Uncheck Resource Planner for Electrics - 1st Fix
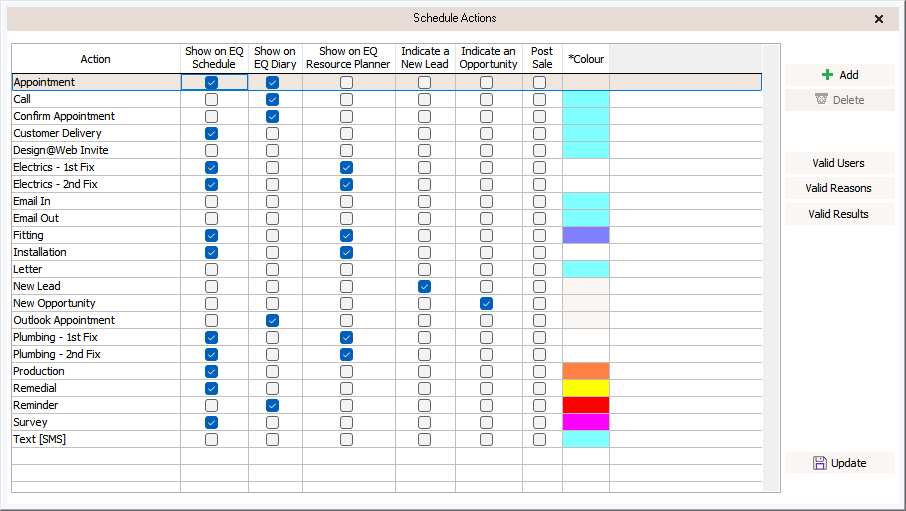Image resolution: width=906 pixels, height=511 pixels. point(347,168)
